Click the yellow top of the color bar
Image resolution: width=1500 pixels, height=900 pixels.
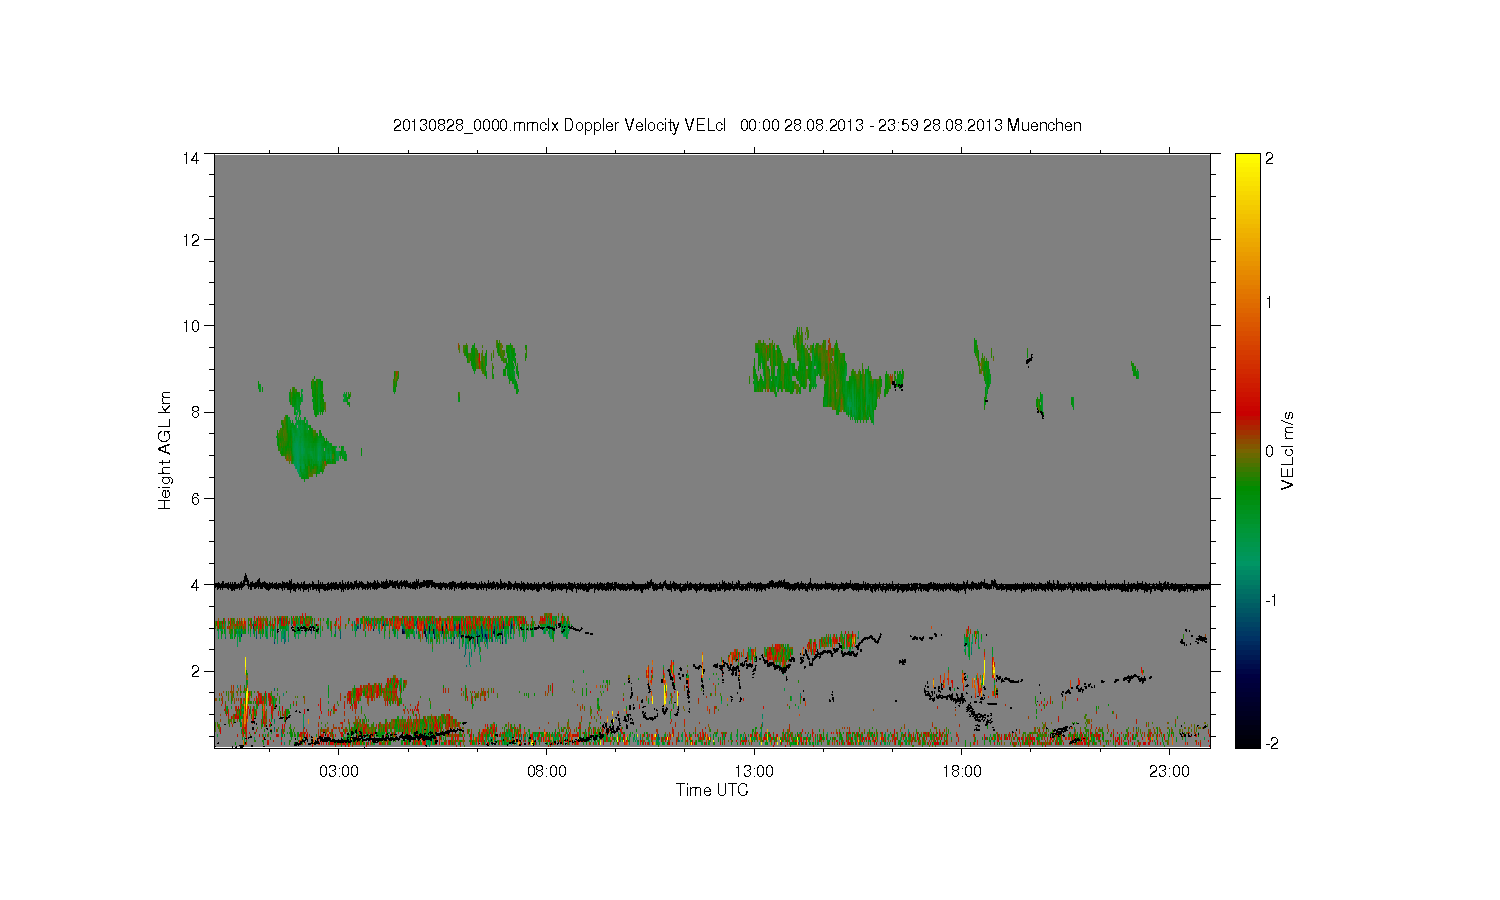coord(1247,162)
